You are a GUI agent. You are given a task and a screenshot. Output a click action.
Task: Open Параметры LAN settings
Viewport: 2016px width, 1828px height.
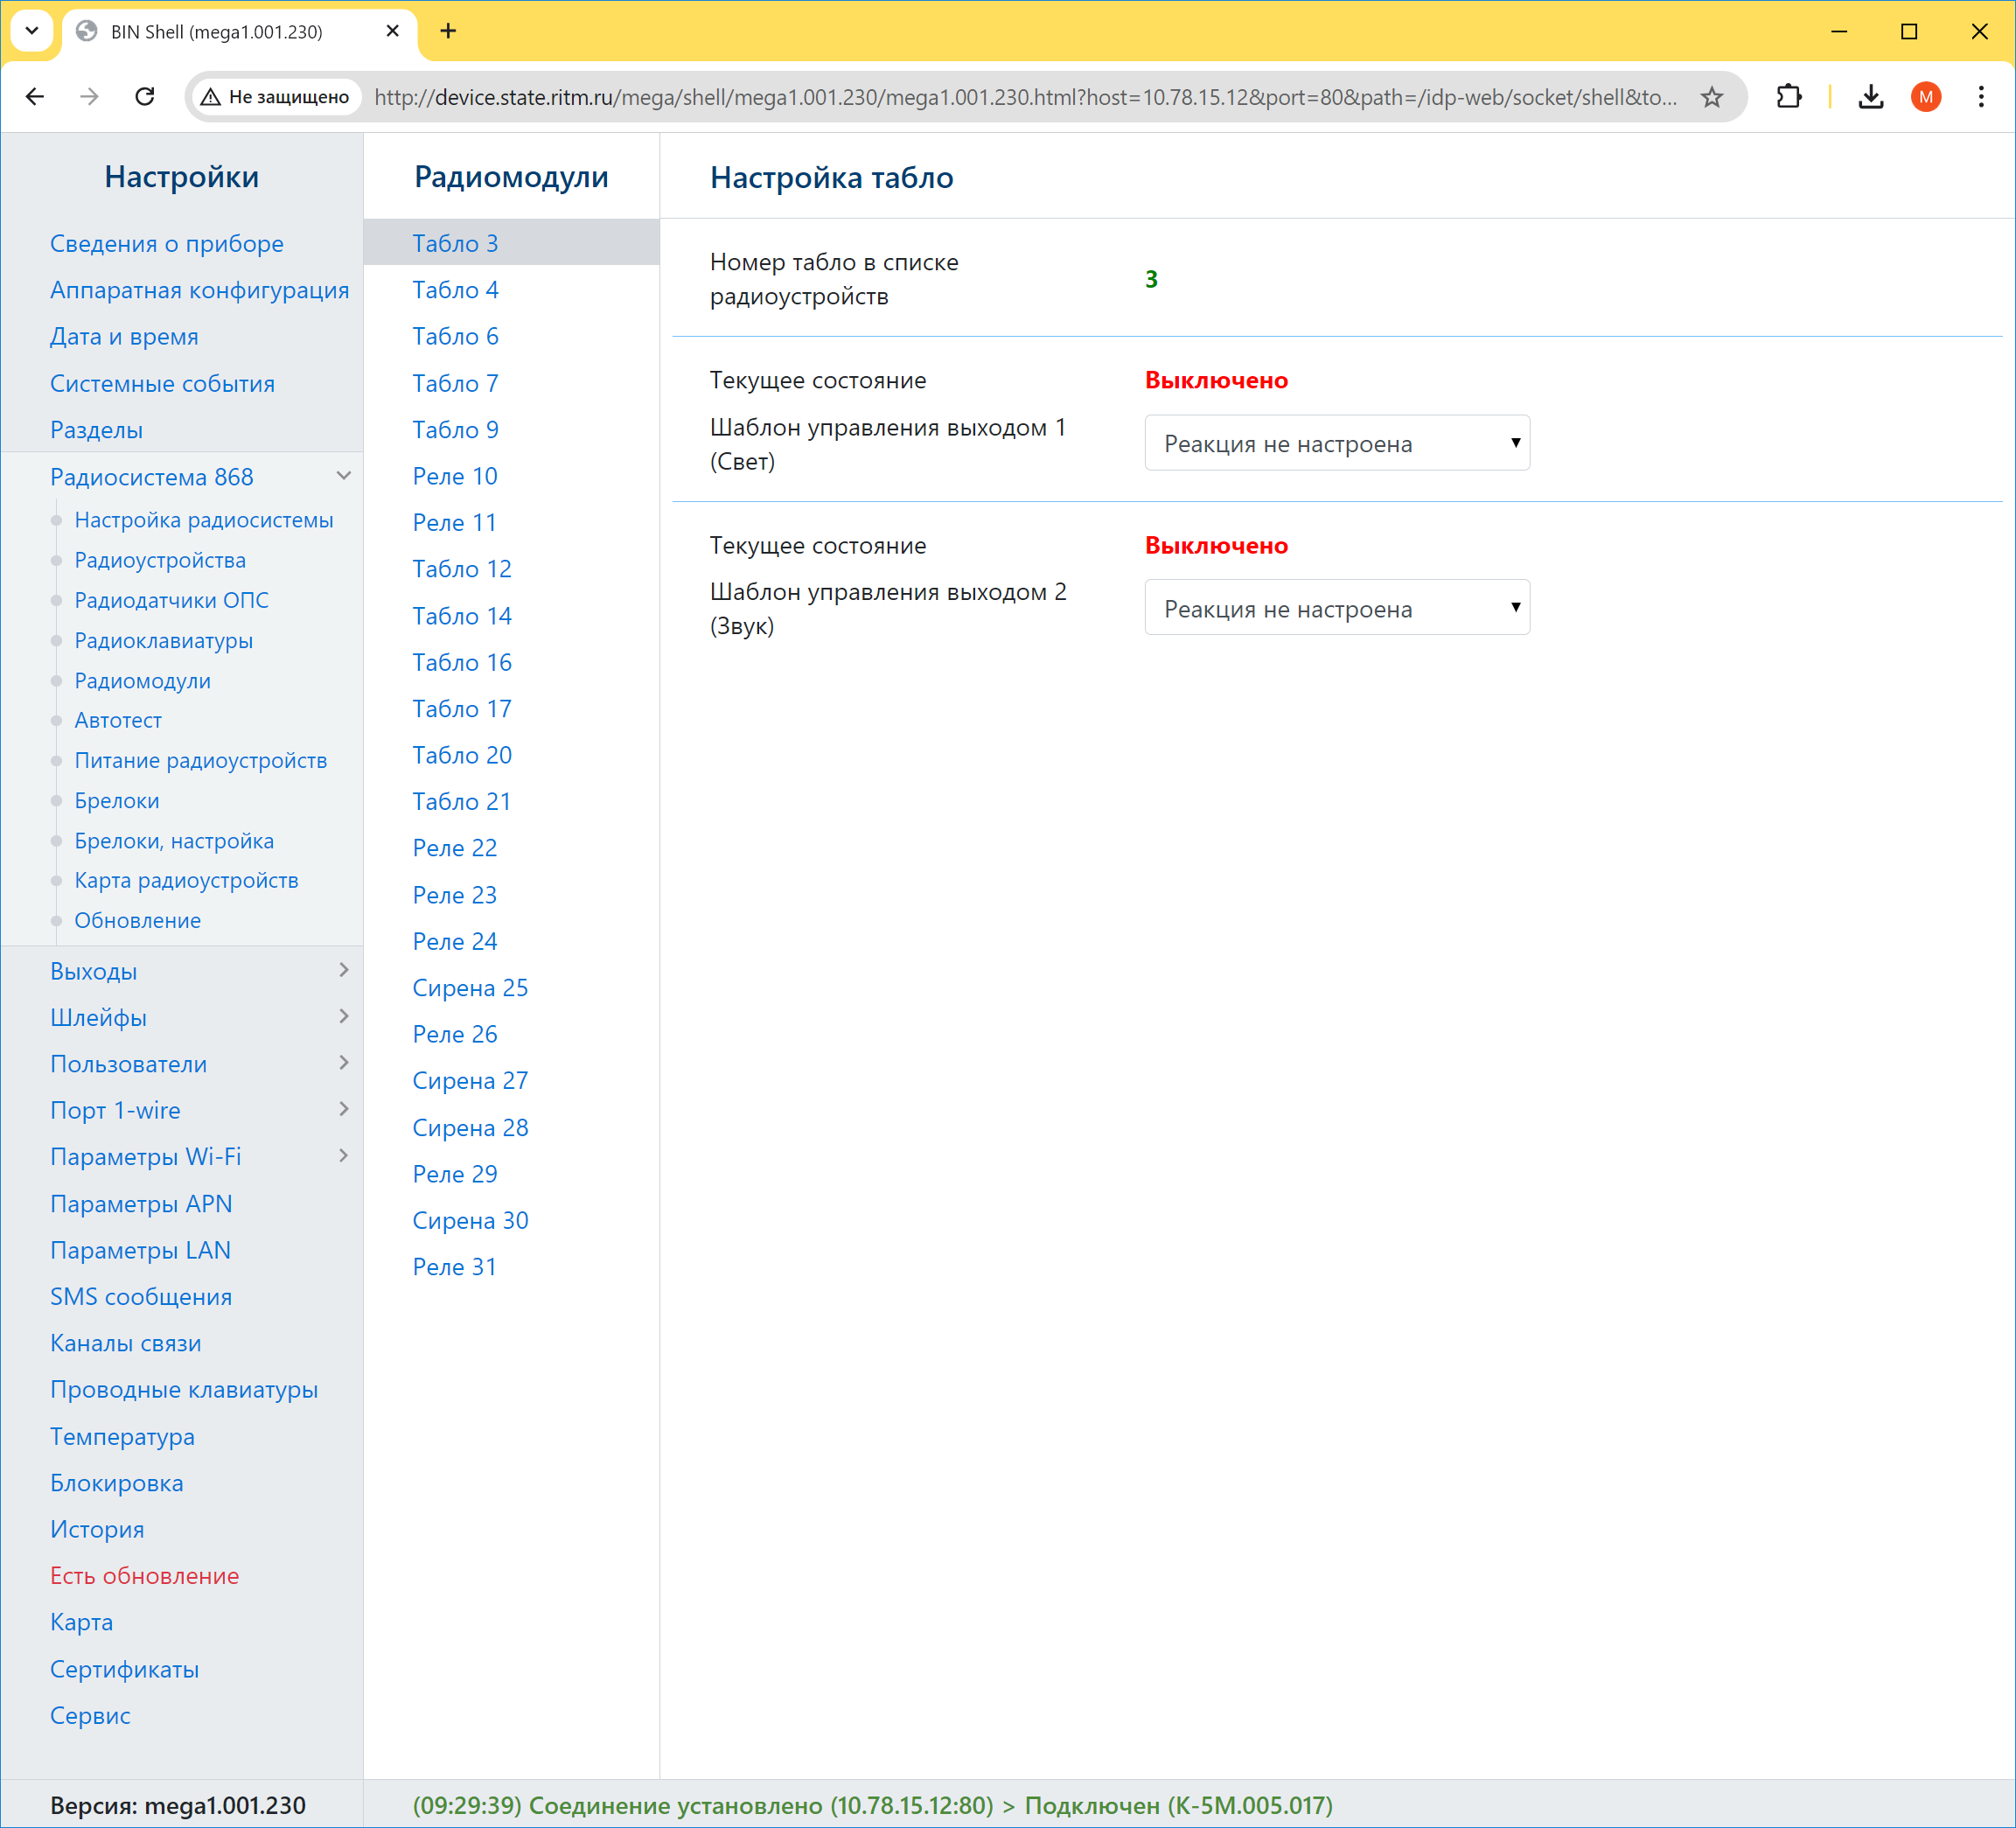coord(141,1250)
